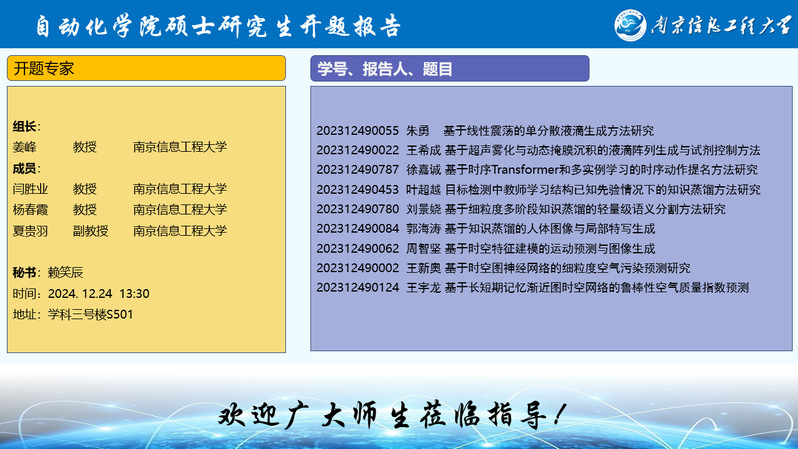Click the group leader name 姜峰
This screenshot has height=449, width=798.
(24, 147)
